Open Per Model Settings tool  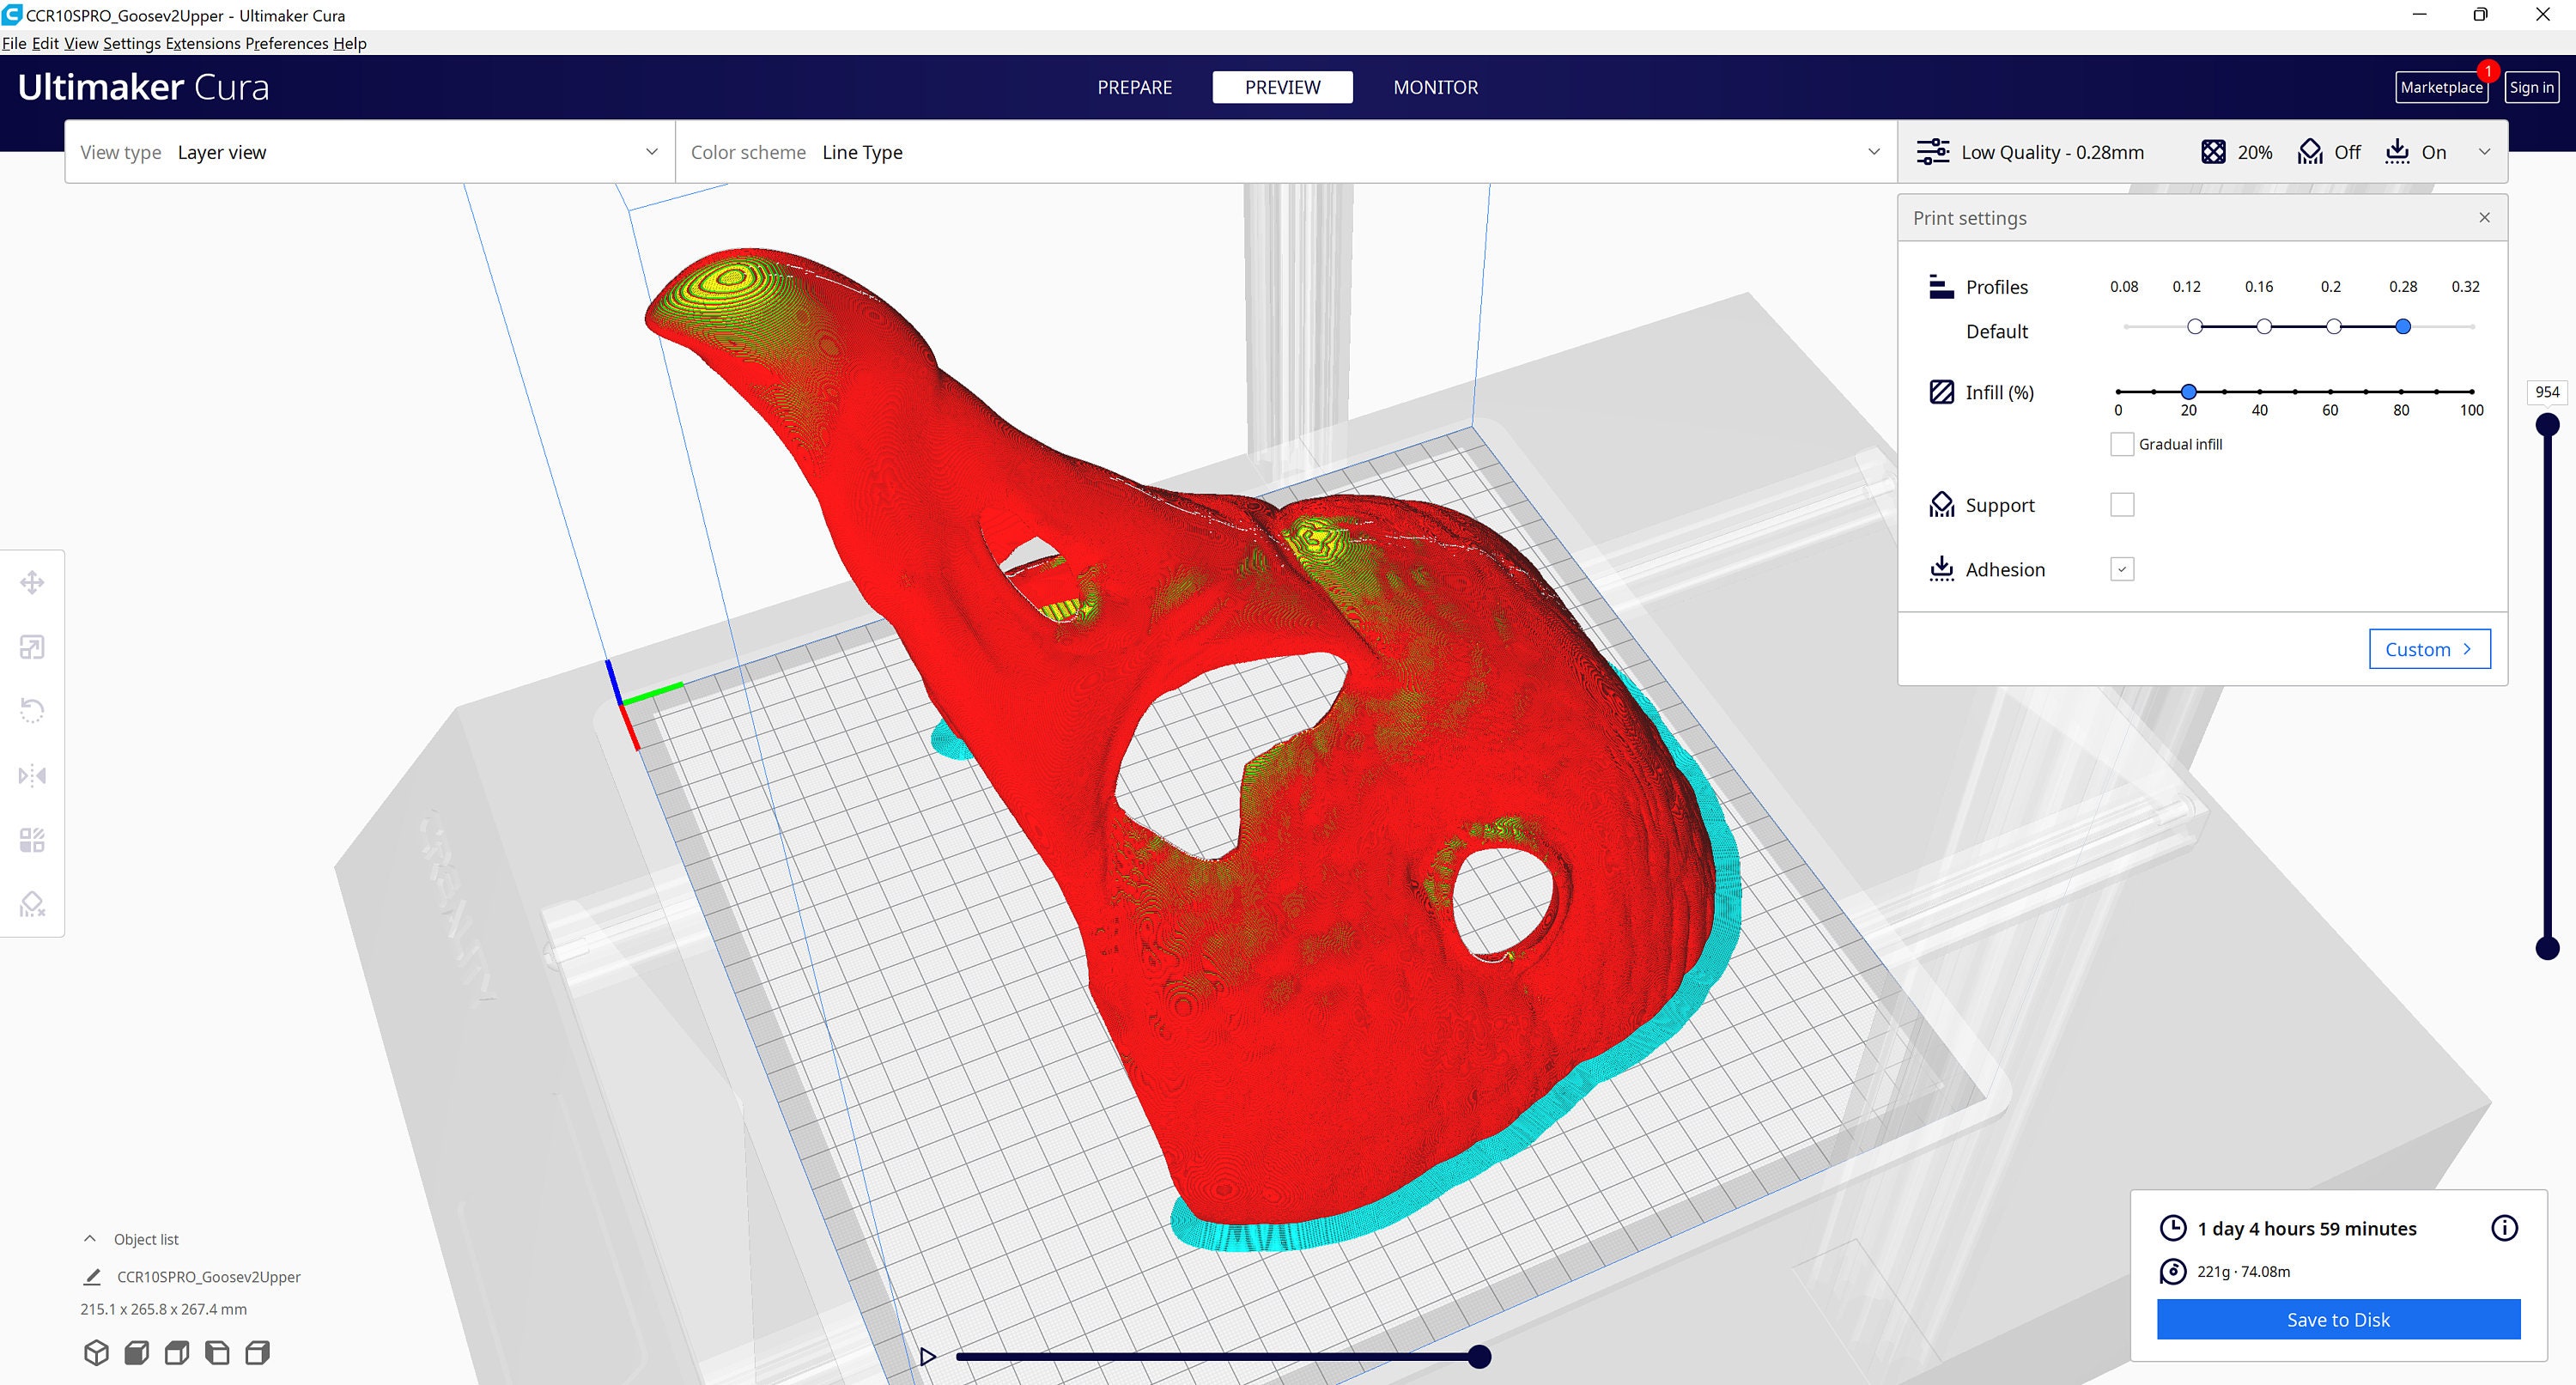[32, 840]
